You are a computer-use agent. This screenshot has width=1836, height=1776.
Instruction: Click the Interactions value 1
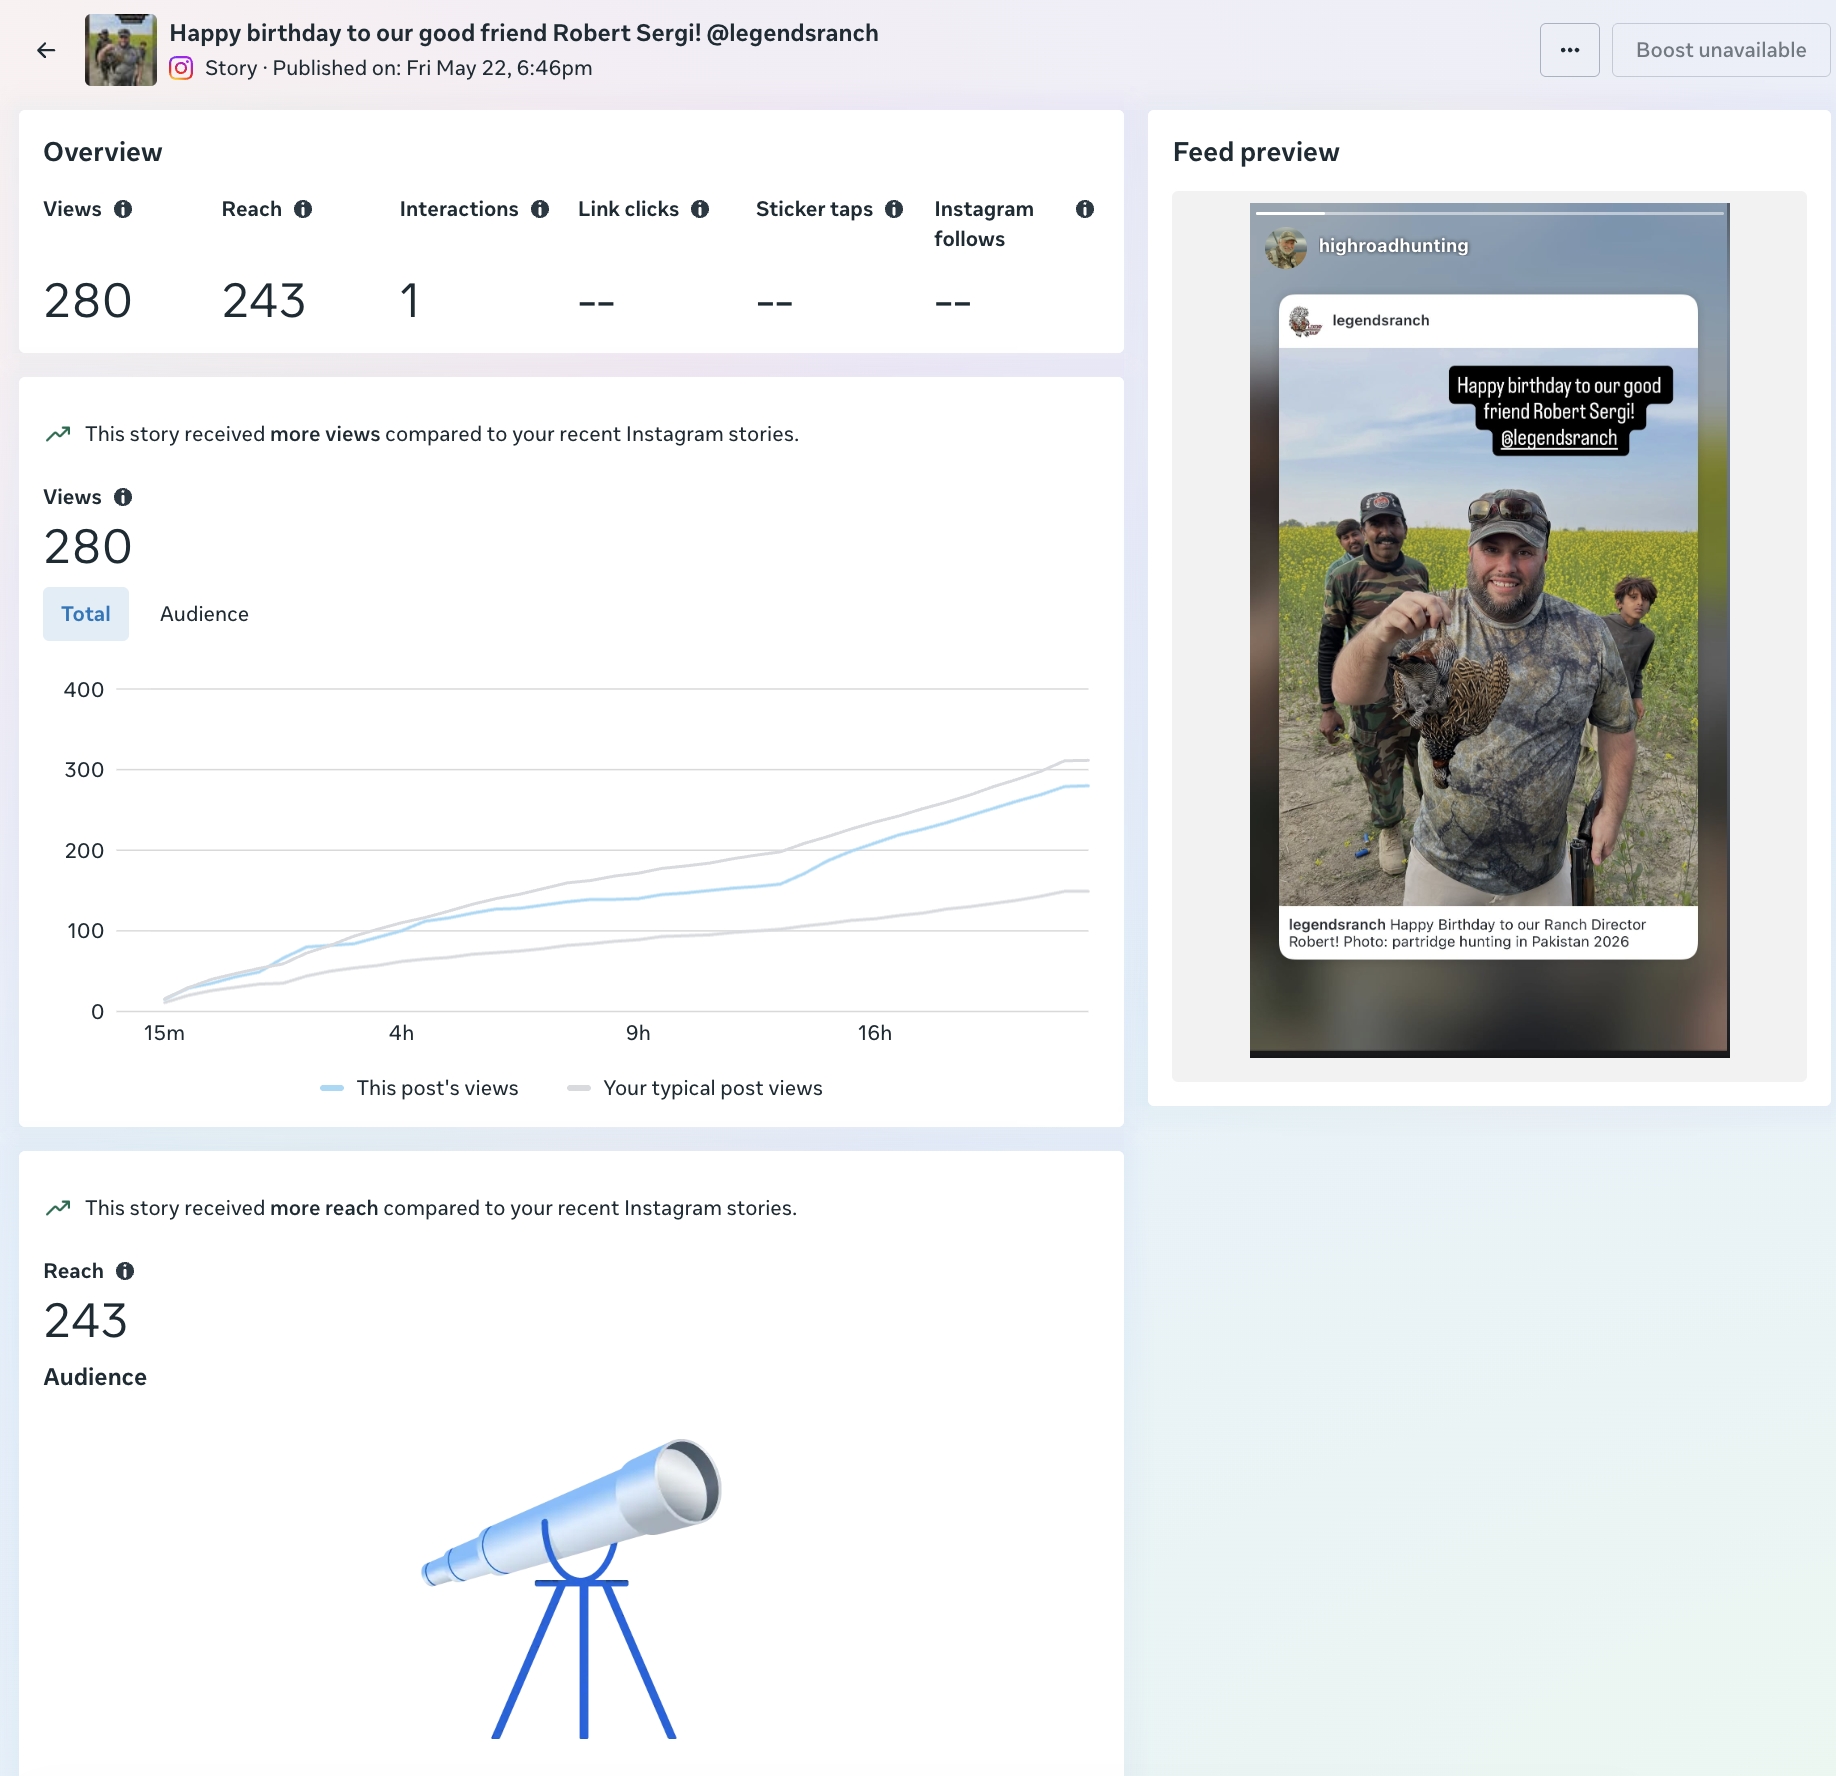409,301
